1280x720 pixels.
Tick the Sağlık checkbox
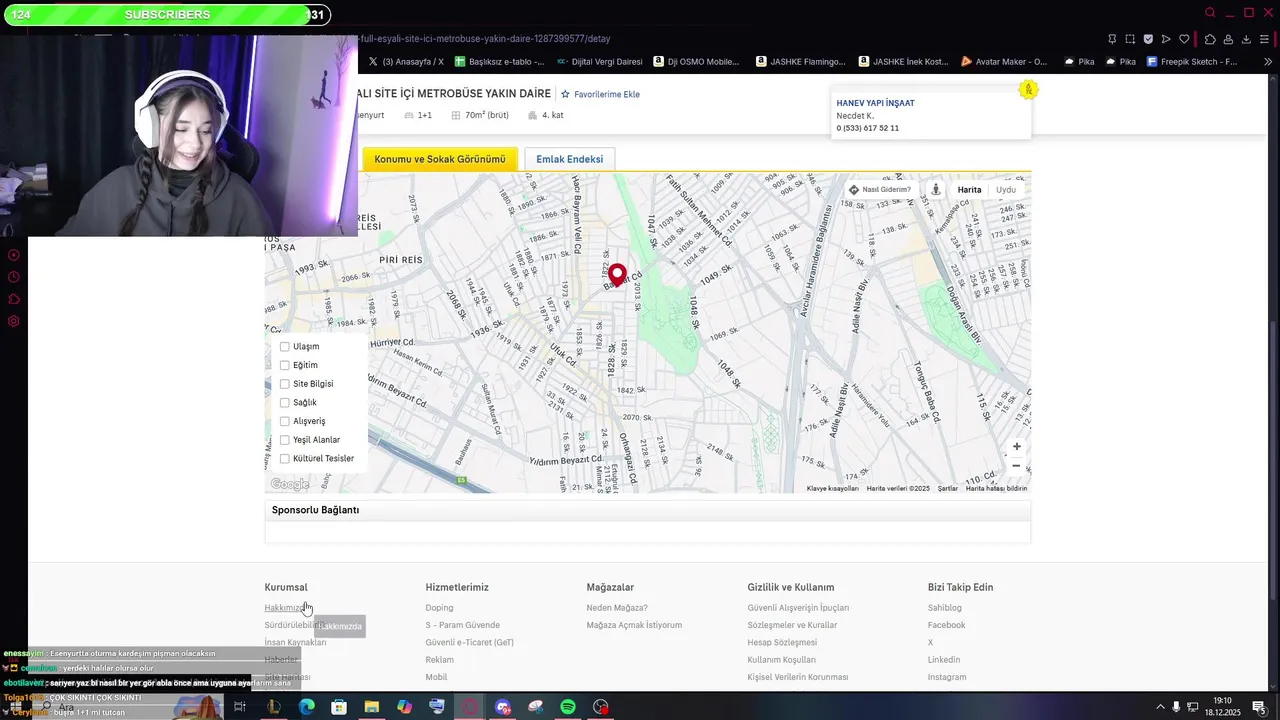pyautogui.click(x=285, y=402)
